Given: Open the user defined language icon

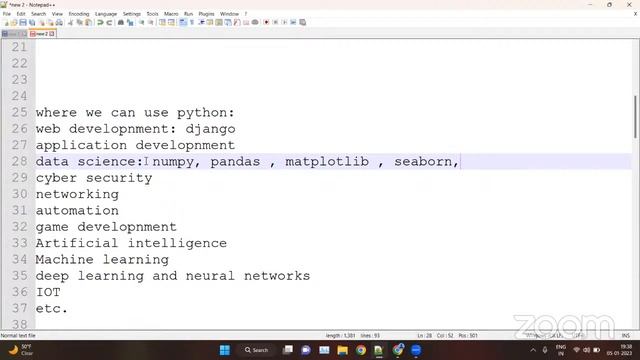Looking at the screenshot, I should 210,22.
